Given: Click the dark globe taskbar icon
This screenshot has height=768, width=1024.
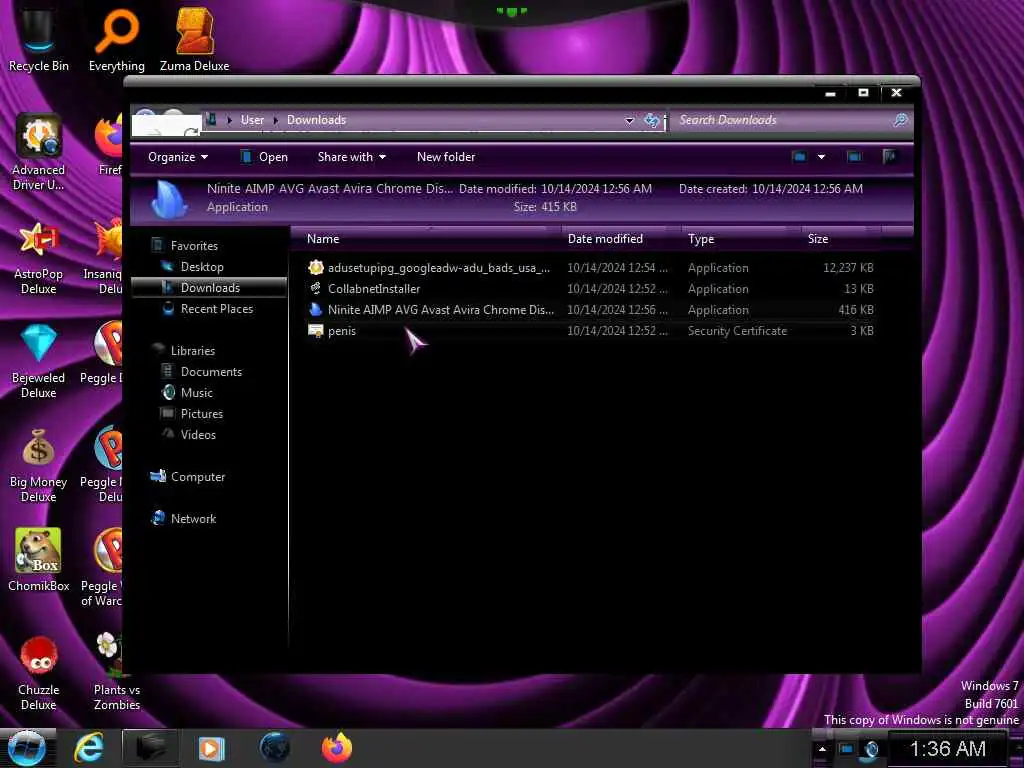Looking at the screenshot, I should (x=274, y=748).
